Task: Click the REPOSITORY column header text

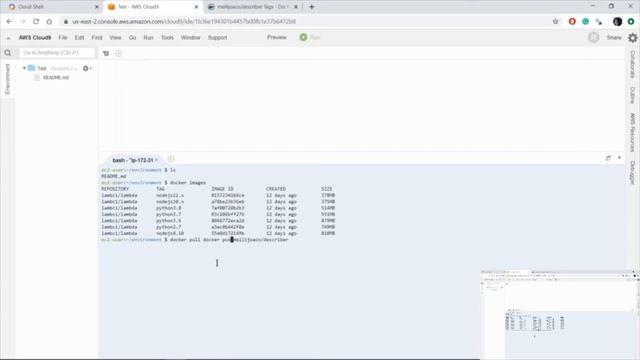Action: [115, 189]
